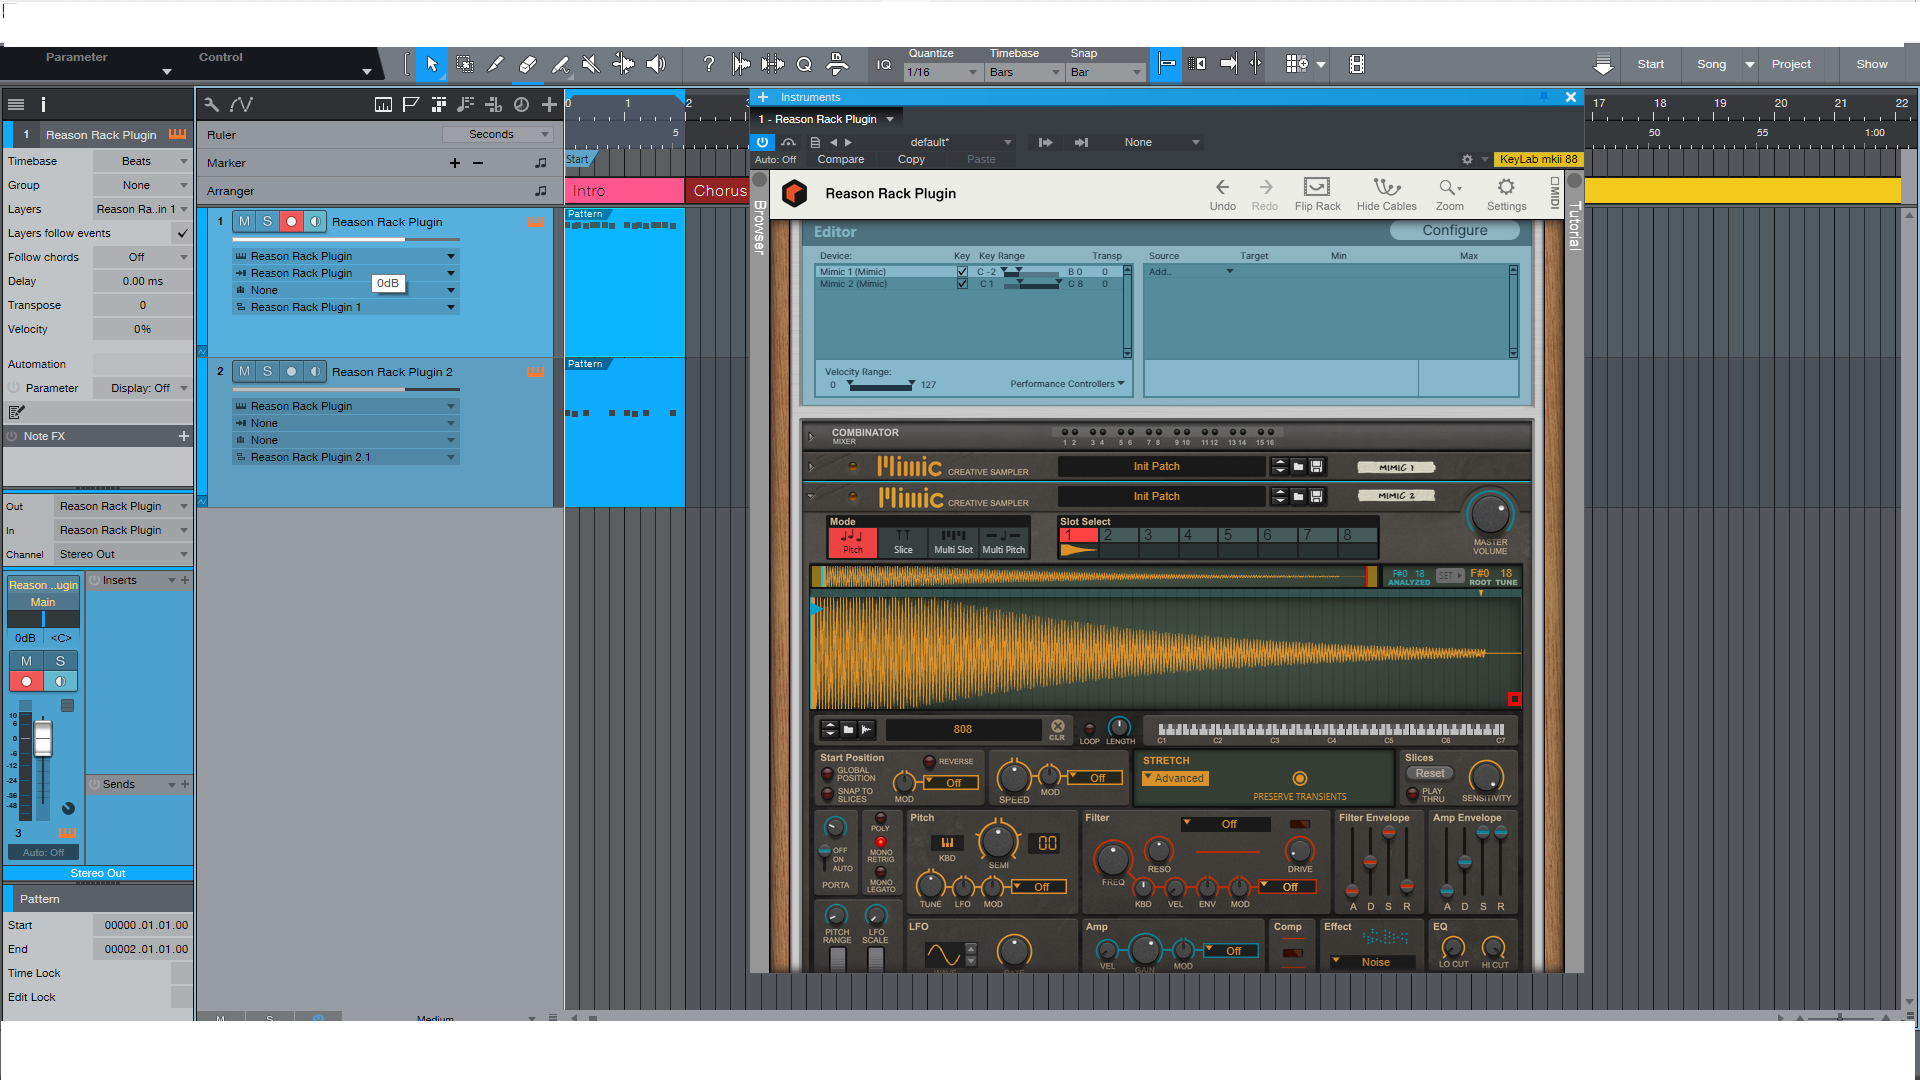Click the Transpose value field
This screenshot has height=1080, width=1920.
[142, 305]
